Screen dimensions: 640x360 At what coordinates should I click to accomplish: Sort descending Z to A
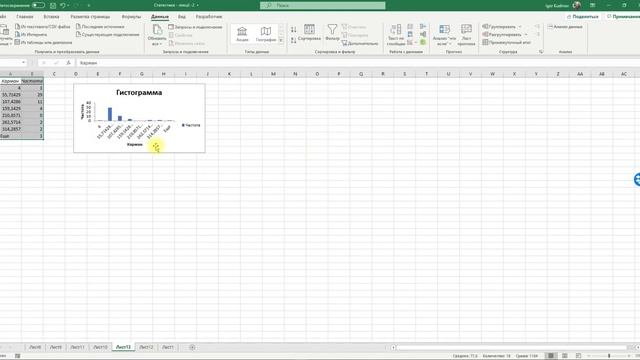[x=293, y=40]
